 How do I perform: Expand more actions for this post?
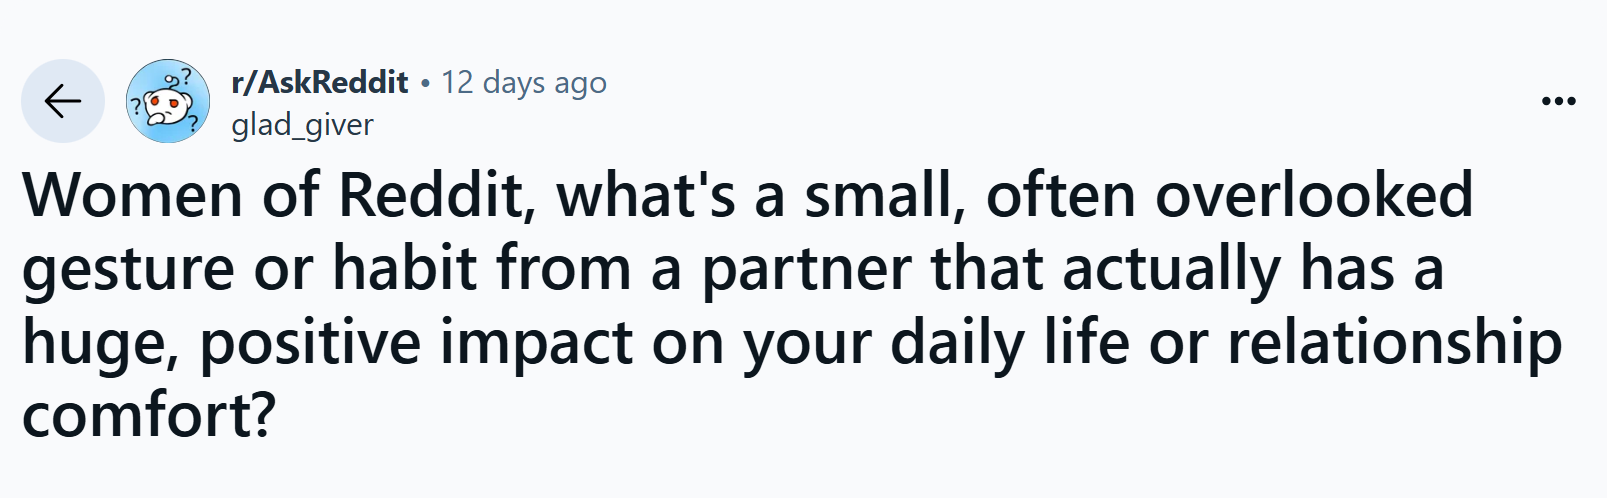pos(1558,101)
